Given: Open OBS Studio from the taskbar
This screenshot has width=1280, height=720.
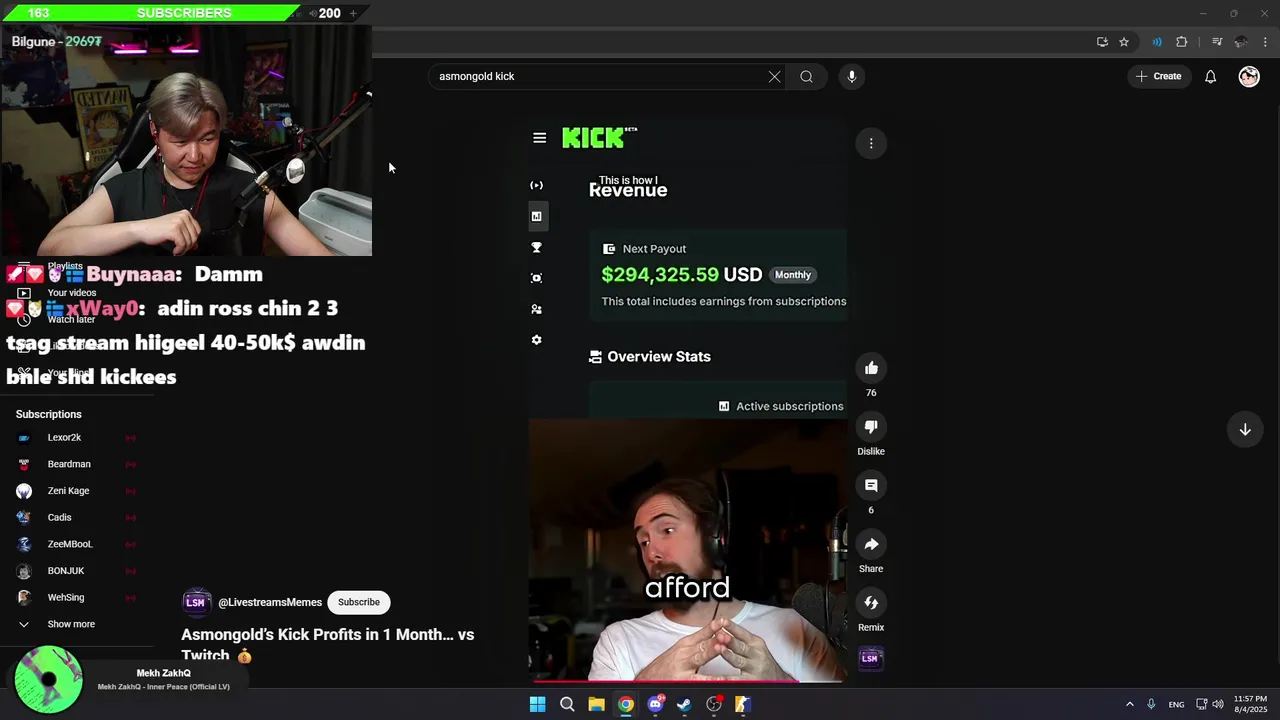Looking at the screenshot, I should coord(714,704).
